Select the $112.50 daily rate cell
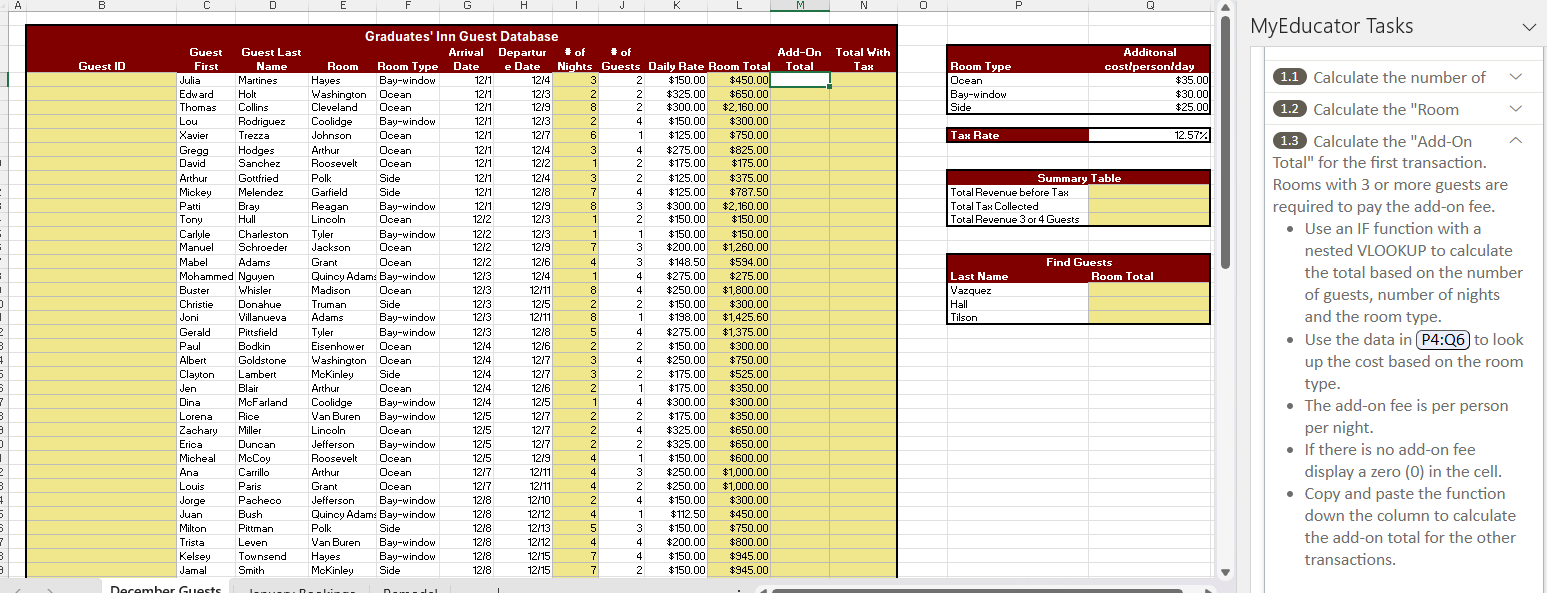 point(677,514)
